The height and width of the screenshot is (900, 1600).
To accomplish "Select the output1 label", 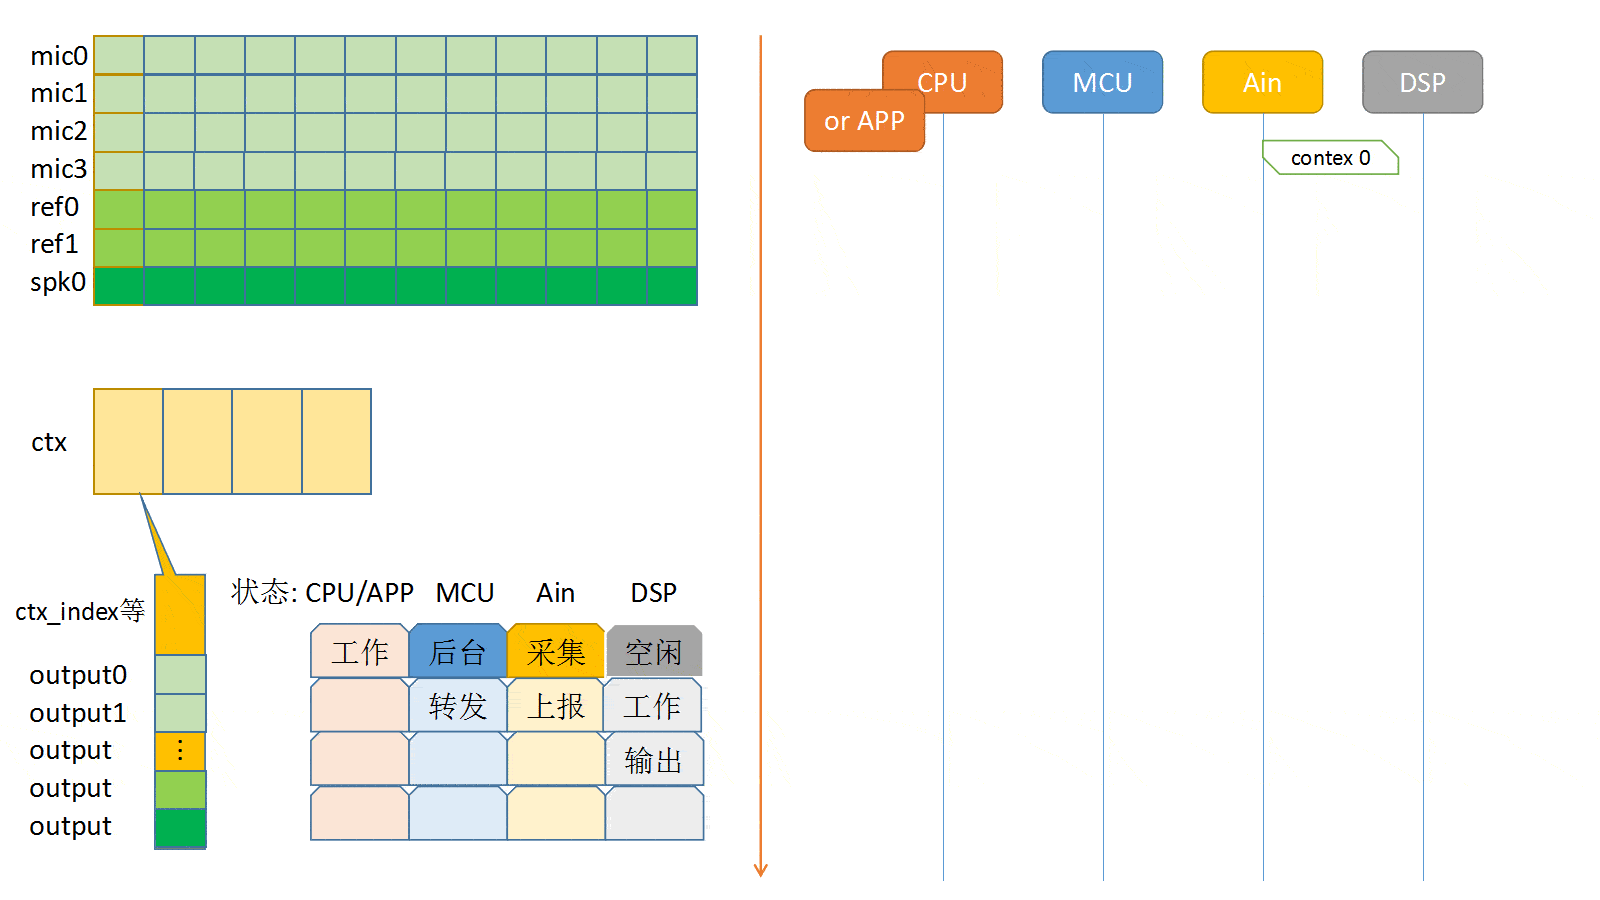I will point(78,713).
